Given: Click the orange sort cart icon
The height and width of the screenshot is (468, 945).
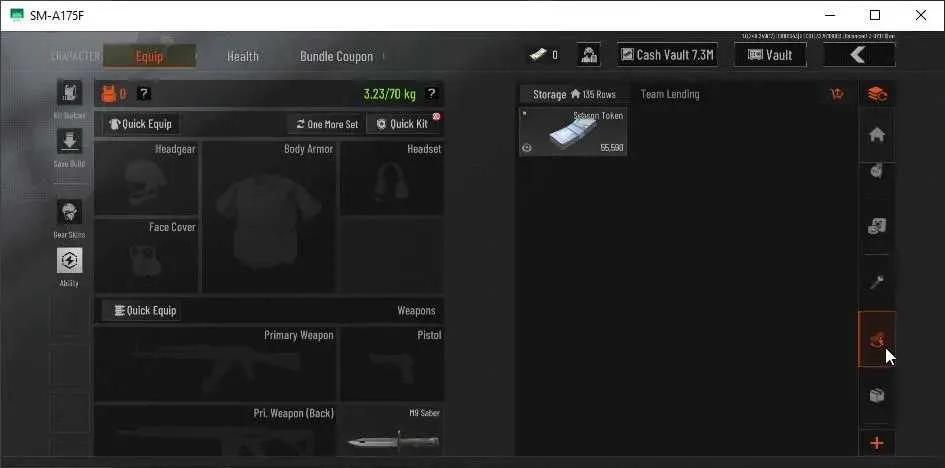Looking at the screenshot, I should (837, 94).
